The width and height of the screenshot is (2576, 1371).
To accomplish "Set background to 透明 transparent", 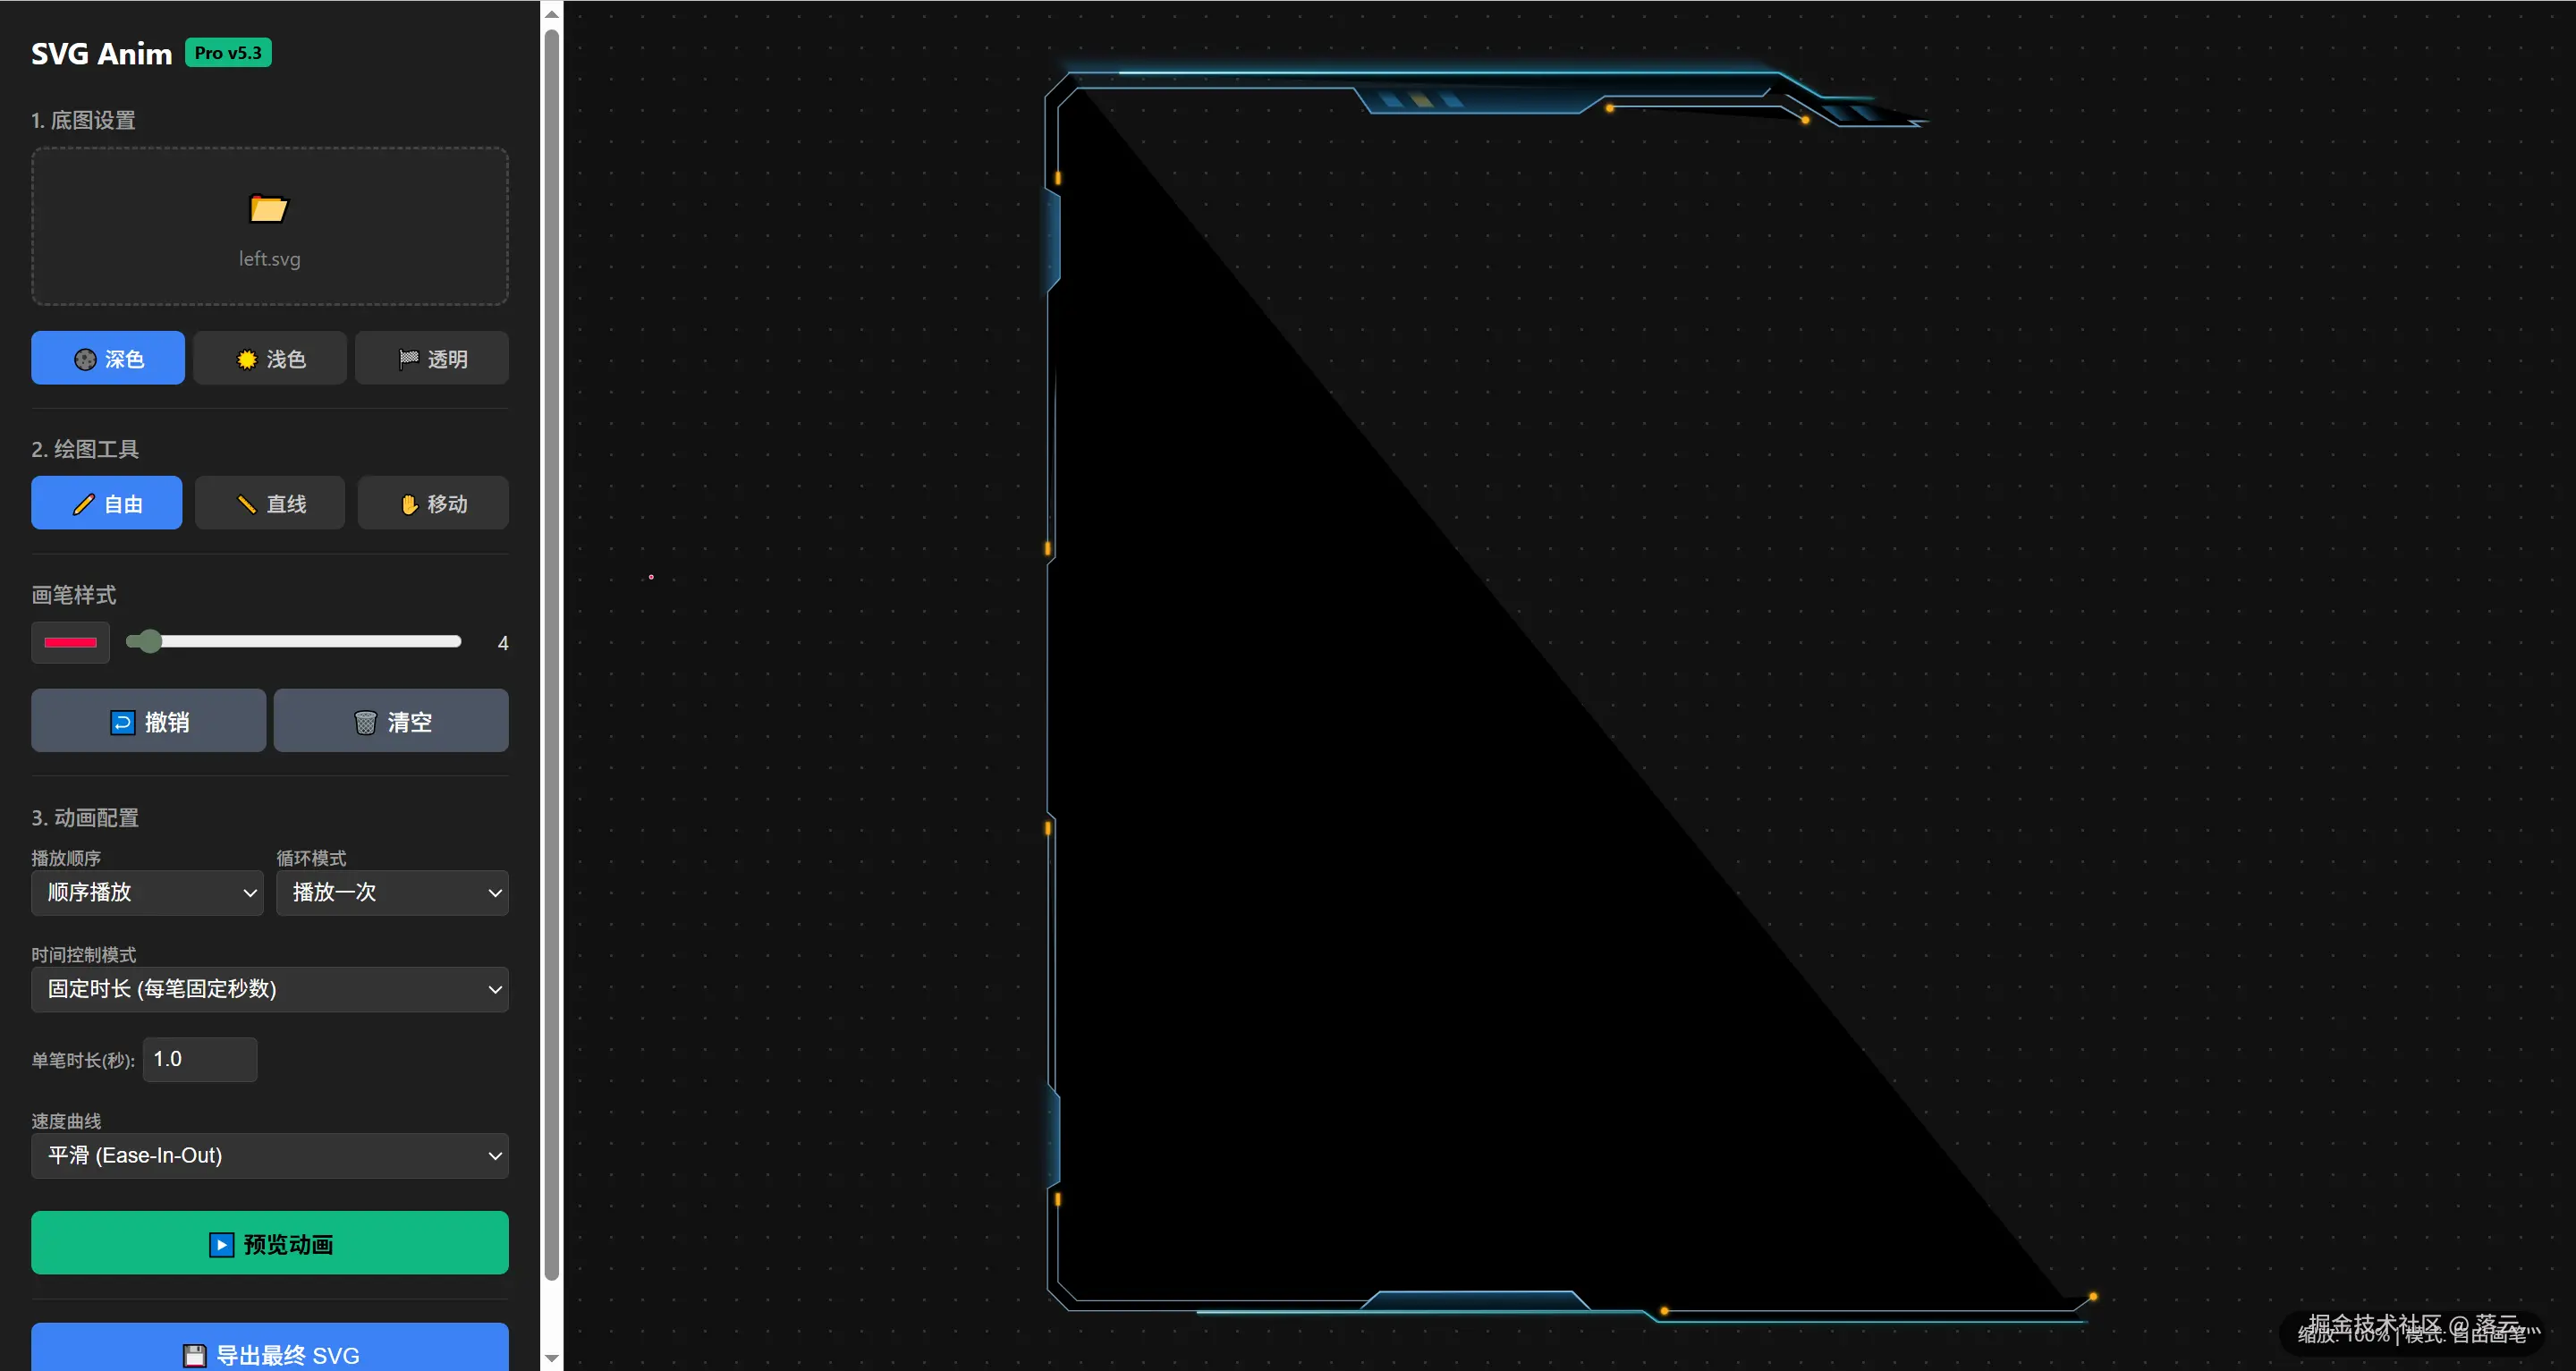I will [x=432, y=358].
